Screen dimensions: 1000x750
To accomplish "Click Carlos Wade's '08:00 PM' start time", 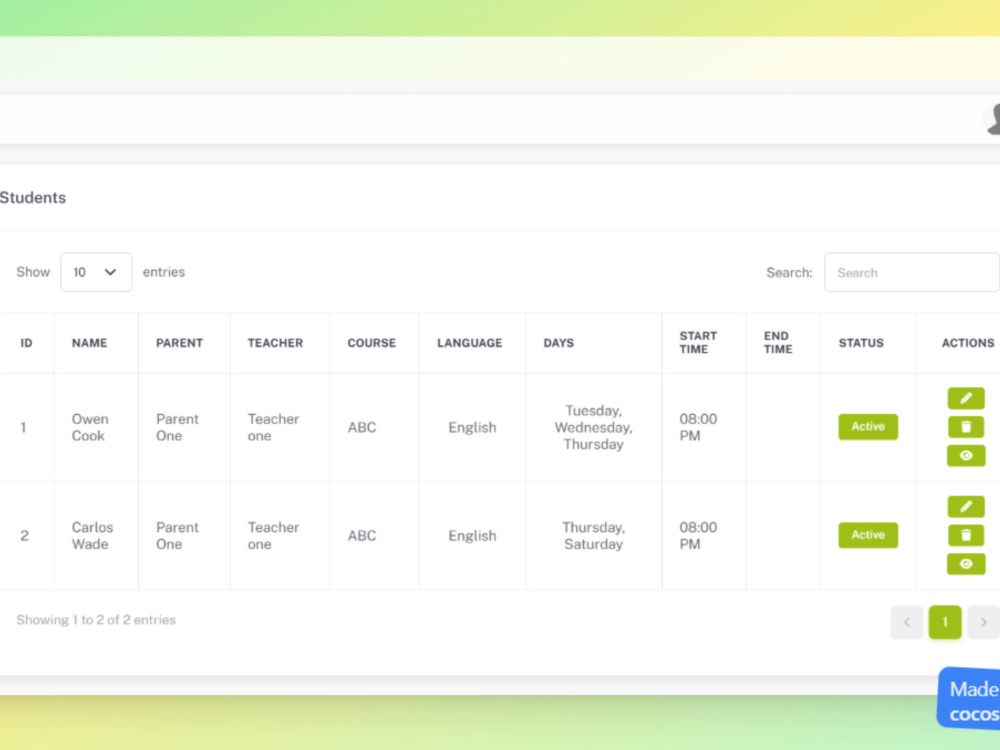I will tap(698, 536).
